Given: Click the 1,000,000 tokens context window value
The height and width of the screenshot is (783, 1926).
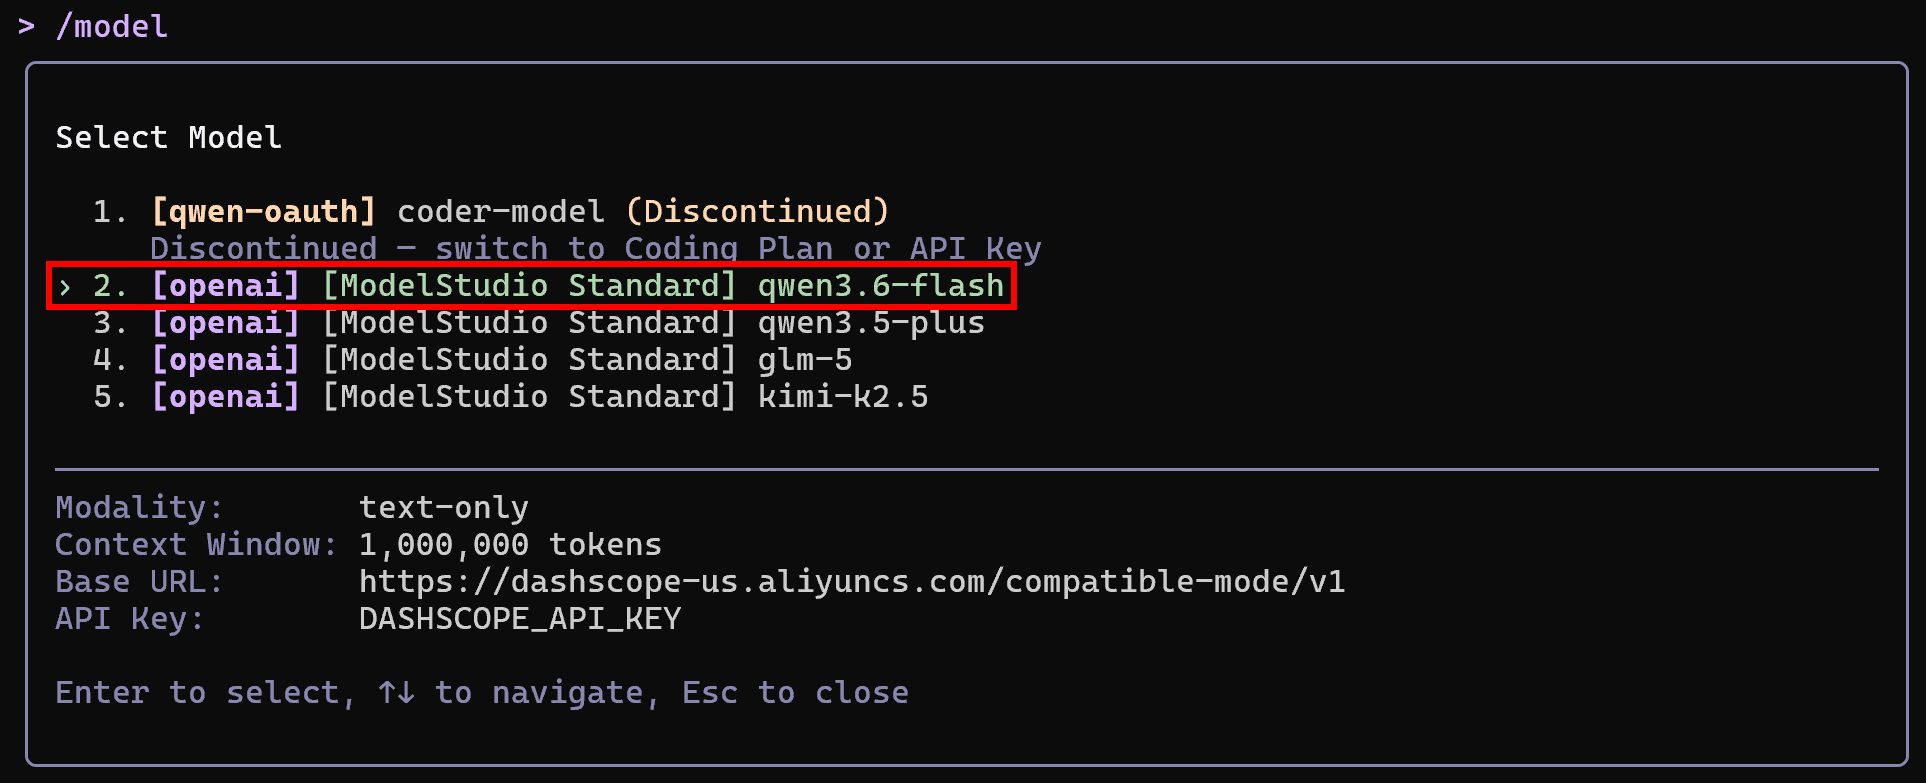Looking at the screenshot, I should (x=510, y=545).
